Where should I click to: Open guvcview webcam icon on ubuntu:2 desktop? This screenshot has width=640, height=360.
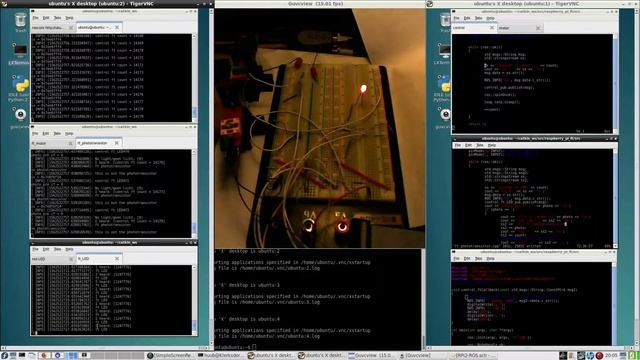20,116
